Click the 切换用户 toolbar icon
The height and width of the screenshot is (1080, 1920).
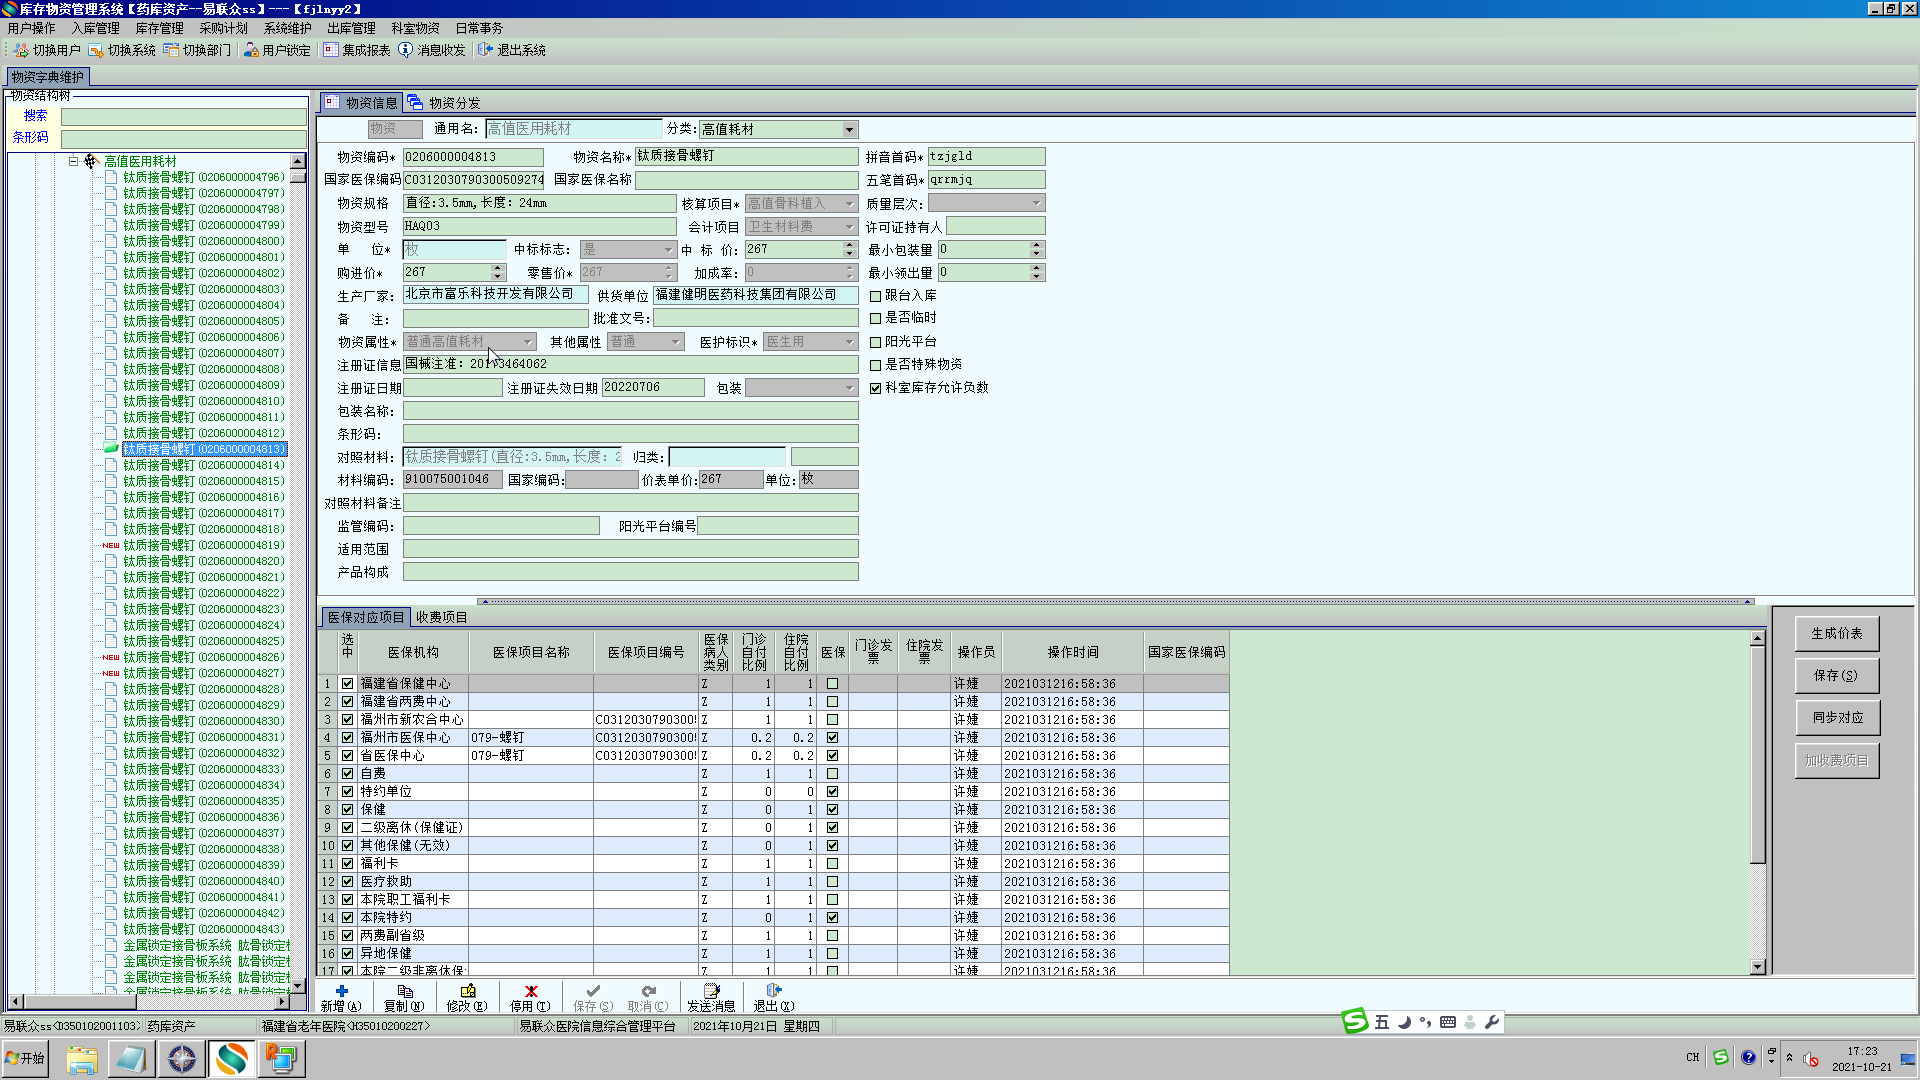tap(21, 50)
